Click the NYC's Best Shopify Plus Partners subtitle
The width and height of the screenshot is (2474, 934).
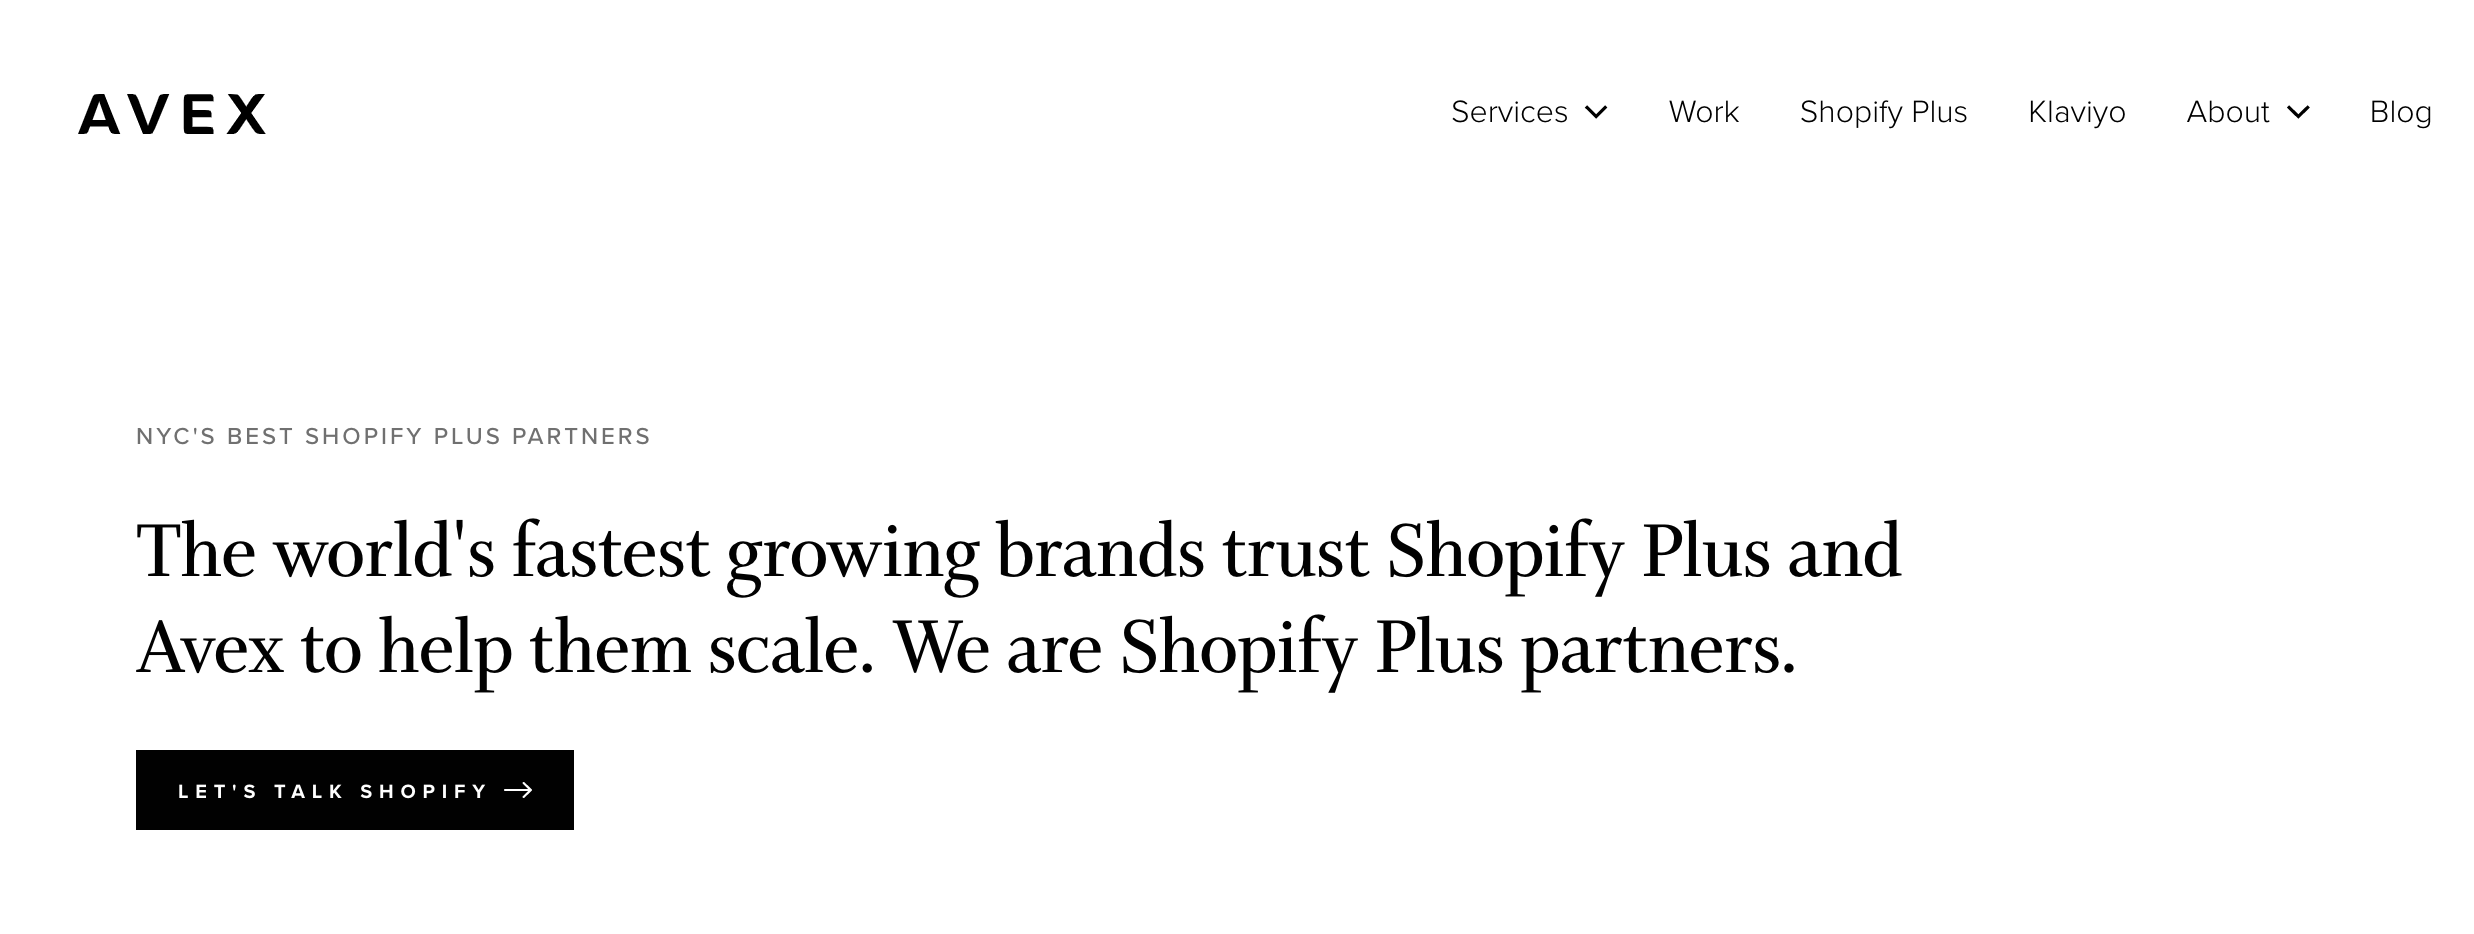coord(393,436)
